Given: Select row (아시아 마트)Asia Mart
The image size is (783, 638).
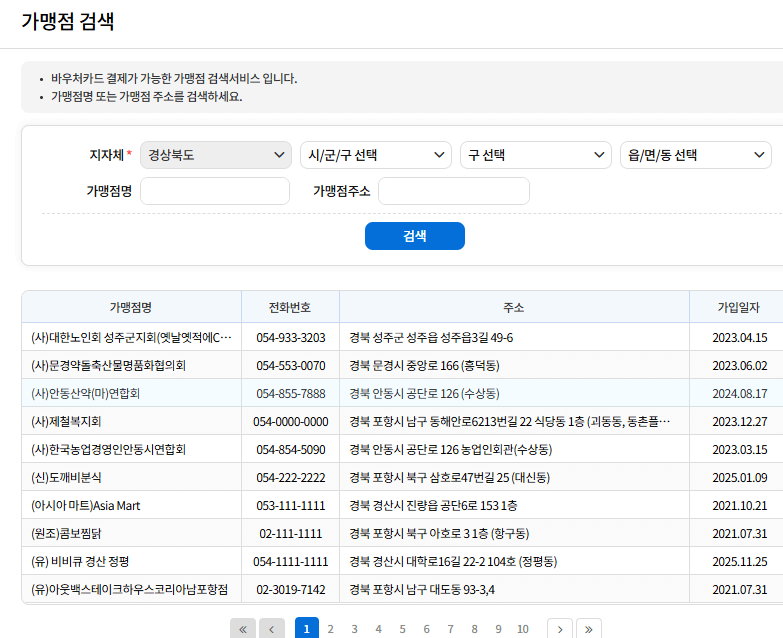Looking at the screenshot, I should tap(402, 505).
